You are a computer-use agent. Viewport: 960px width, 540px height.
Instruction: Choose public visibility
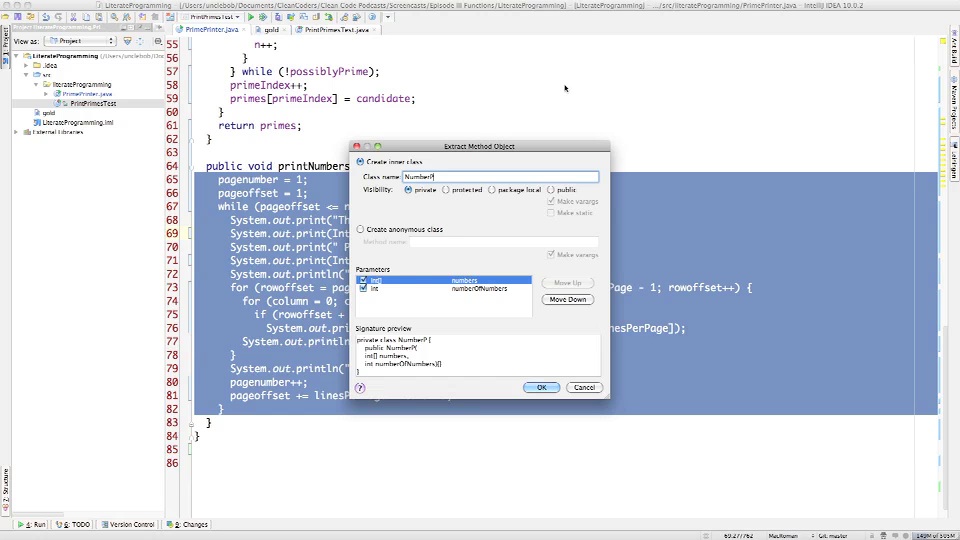(x=550, y=190)
